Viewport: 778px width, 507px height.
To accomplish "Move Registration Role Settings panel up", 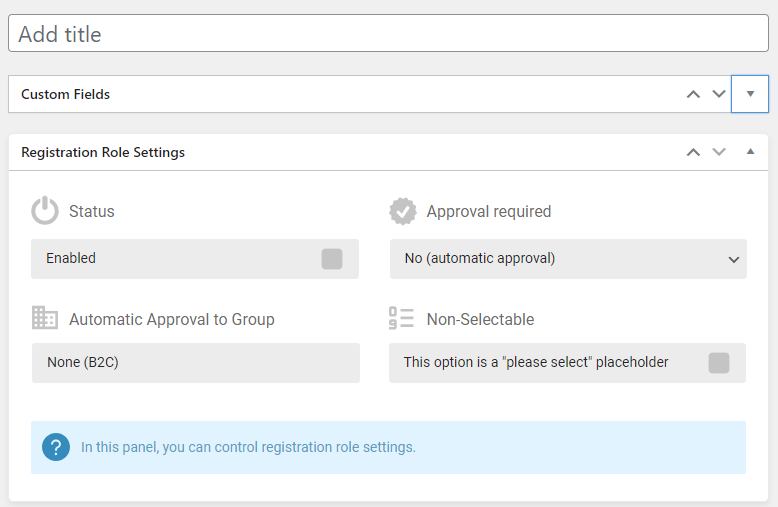I will pyautogui.click(x=693, y=152).
